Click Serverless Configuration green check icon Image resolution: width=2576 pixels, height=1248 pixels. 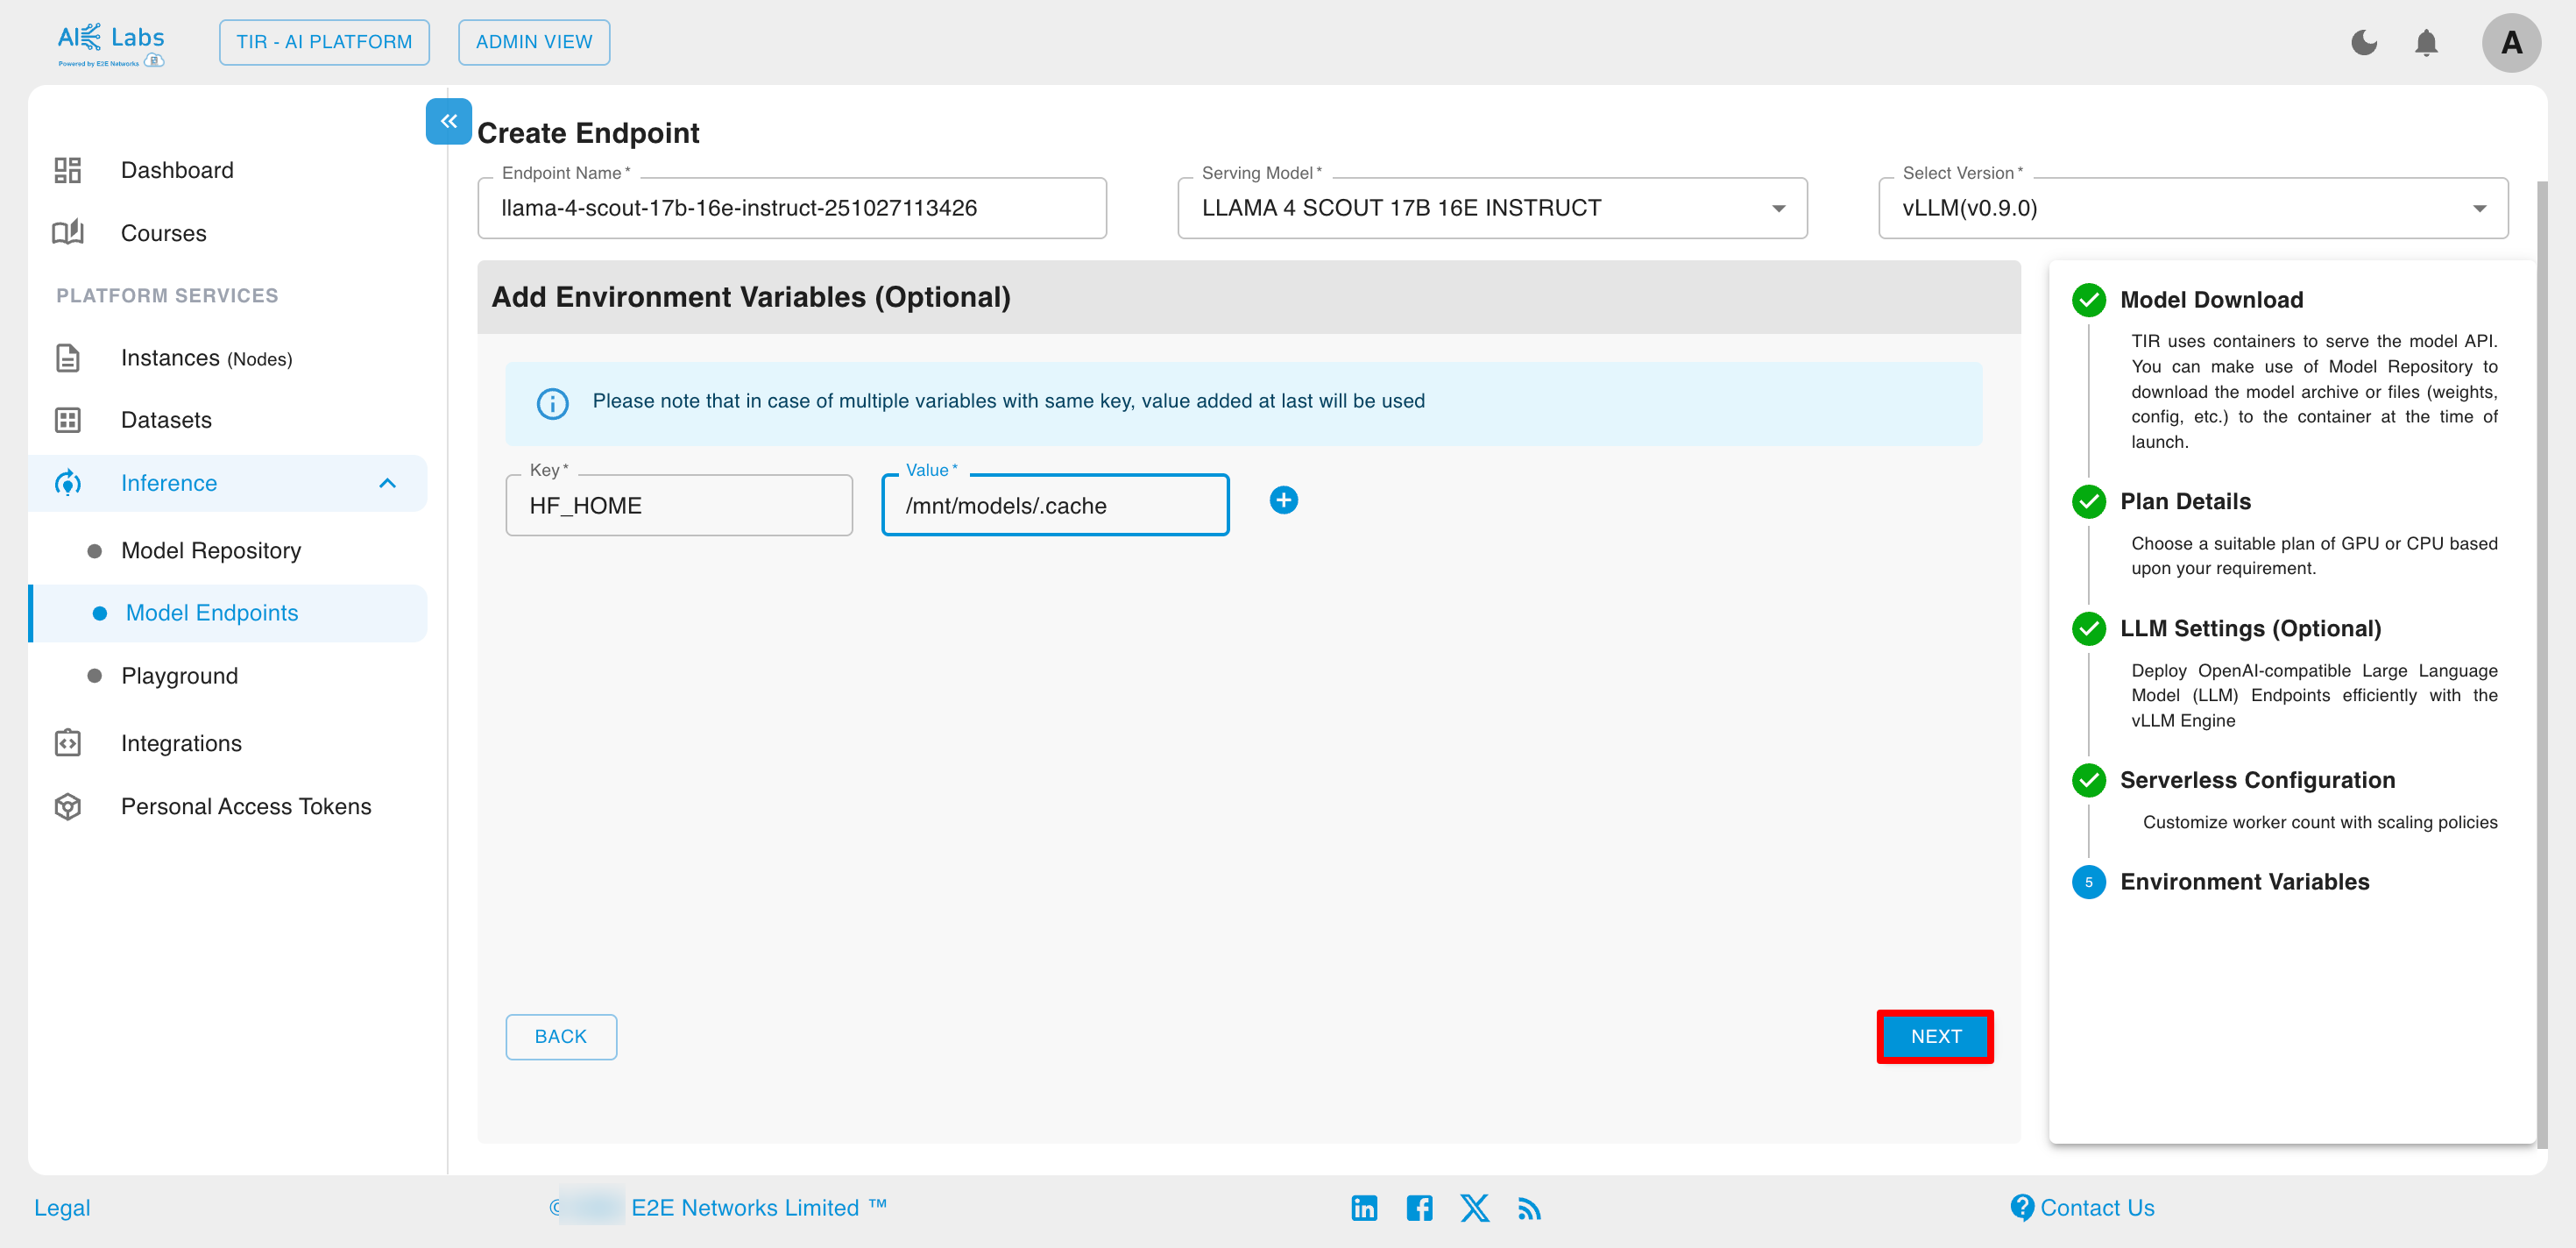(2088, 780)
